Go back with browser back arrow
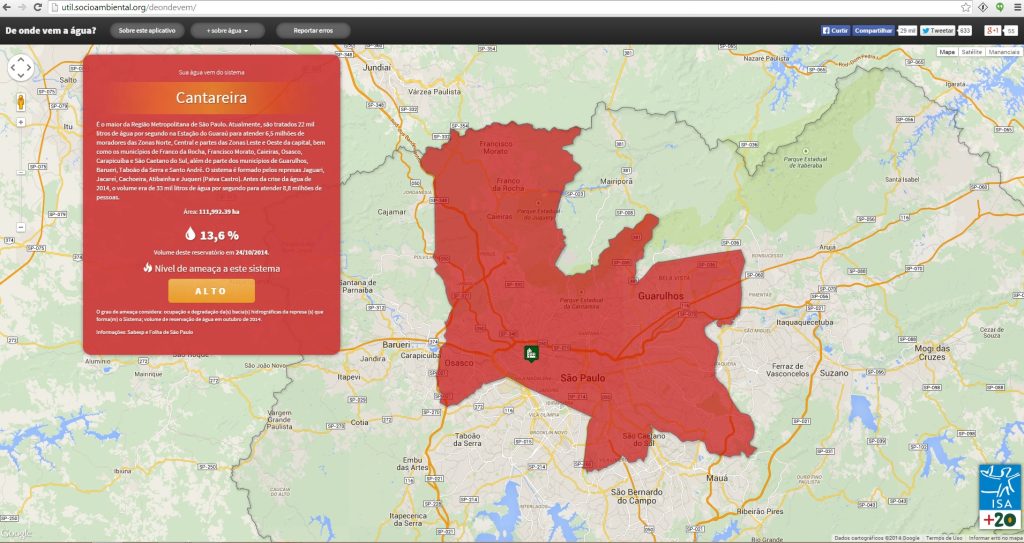This screenshot has width=1024, height=543. click(x=7, y=7)
